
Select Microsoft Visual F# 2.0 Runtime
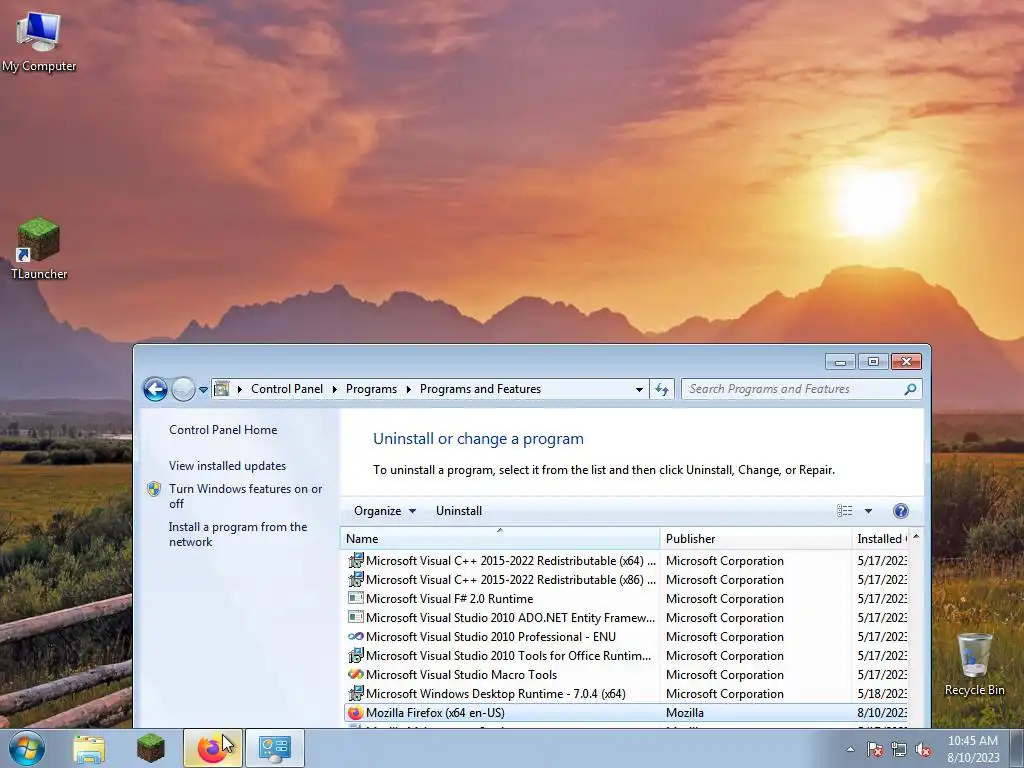coord(626,599)
